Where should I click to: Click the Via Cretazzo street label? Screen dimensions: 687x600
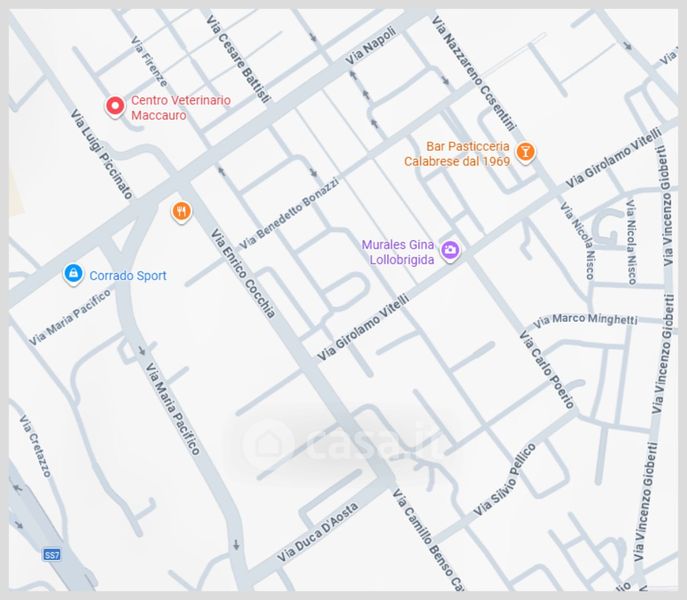35,446
